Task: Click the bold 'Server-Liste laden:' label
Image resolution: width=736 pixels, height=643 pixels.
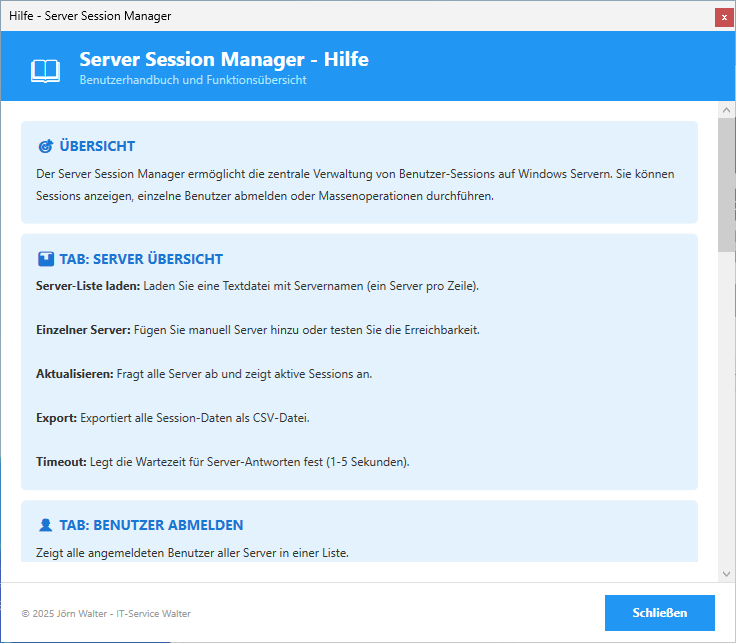Action: tap(88, 286)
